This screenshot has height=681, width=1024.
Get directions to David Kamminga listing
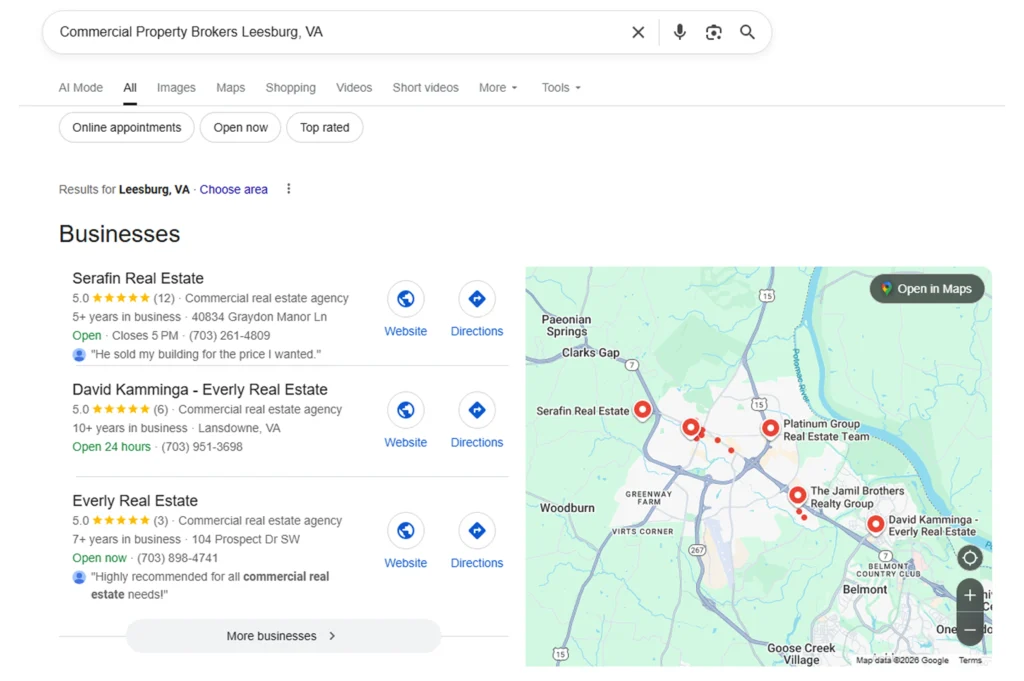point(477,410)
